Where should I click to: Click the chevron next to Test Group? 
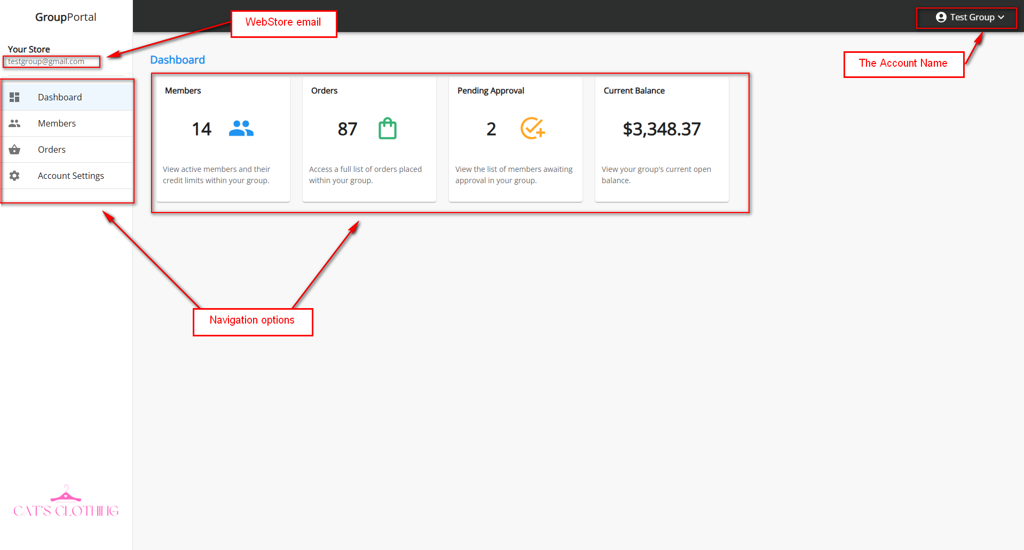(x=1001, y=17)
